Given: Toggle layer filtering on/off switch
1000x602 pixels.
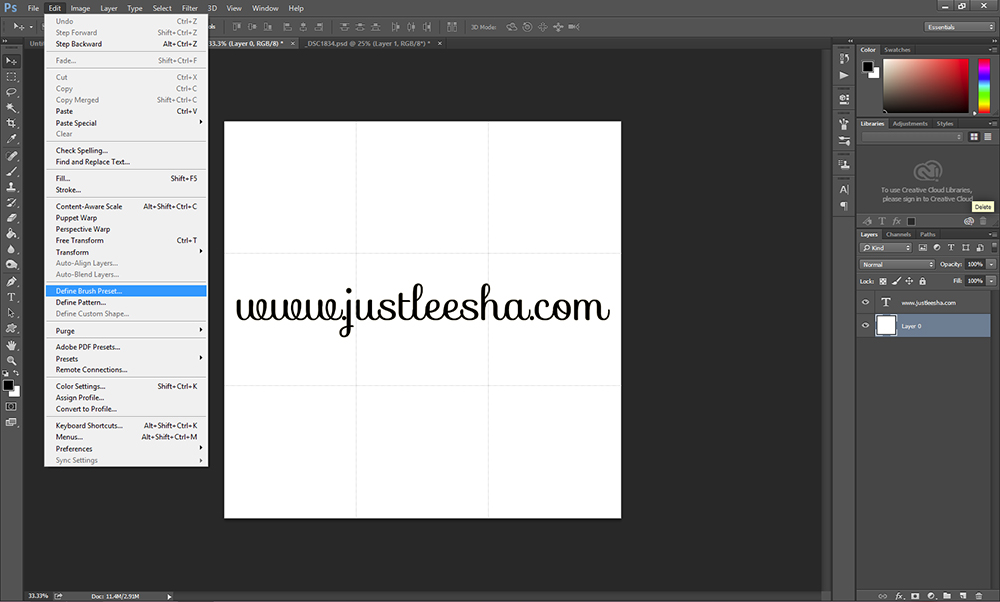Looking at the screenshot, I should coord(994,247).
